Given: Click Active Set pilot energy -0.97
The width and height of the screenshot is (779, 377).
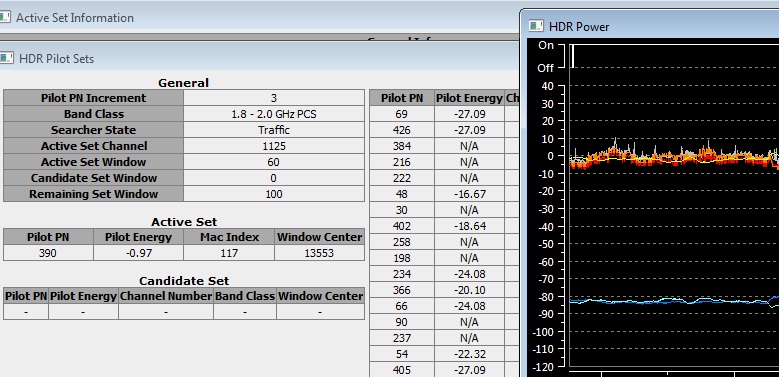Looking at the screenshot, I should pos(138,253).
